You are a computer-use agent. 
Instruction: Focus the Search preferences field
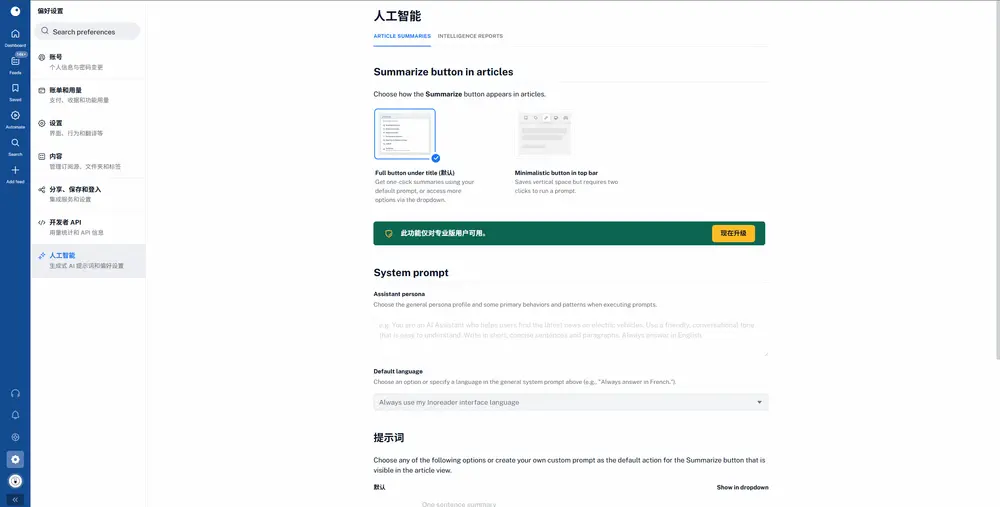click(87, 31)
